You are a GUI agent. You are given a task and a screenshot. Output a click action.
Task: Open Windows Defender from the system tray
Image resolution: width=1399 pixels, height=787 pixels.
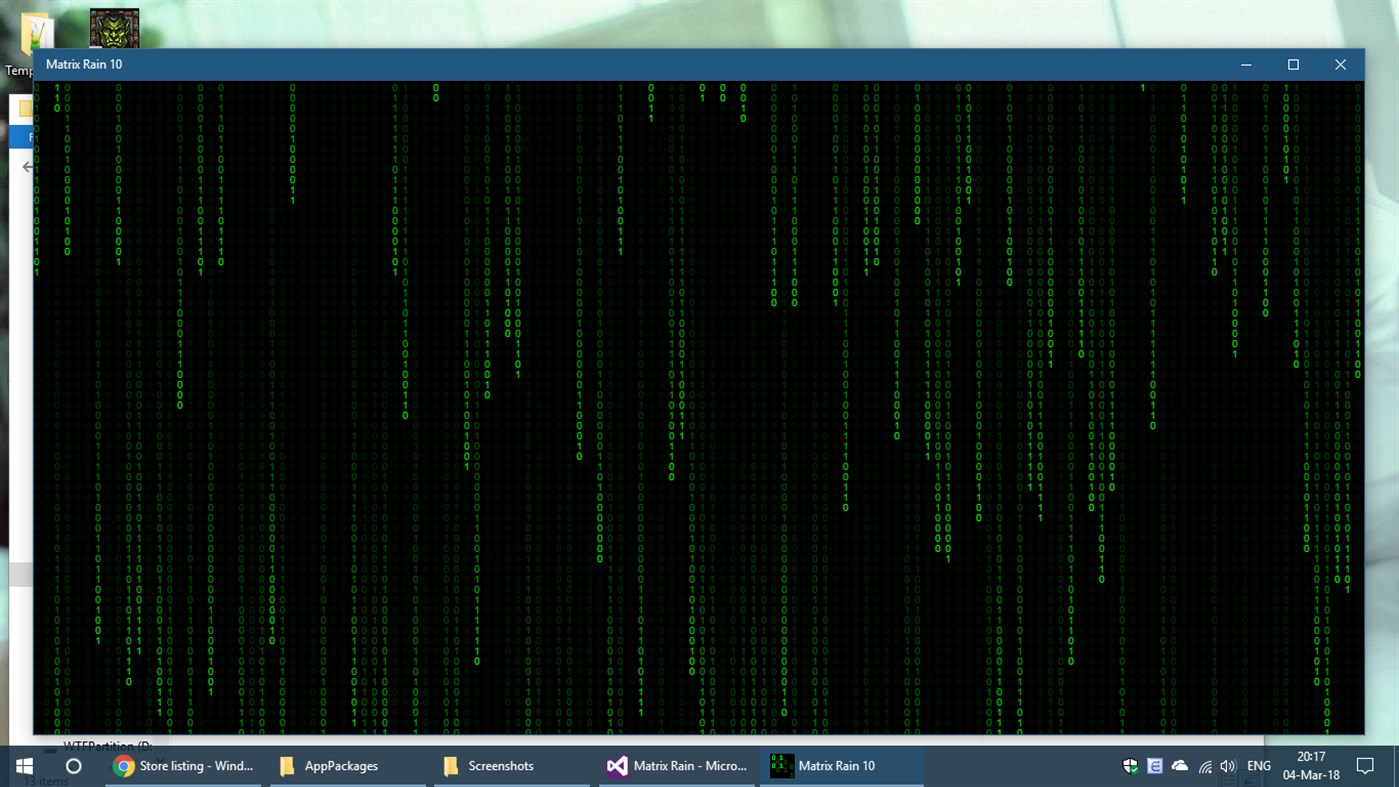pos(1130,766)
